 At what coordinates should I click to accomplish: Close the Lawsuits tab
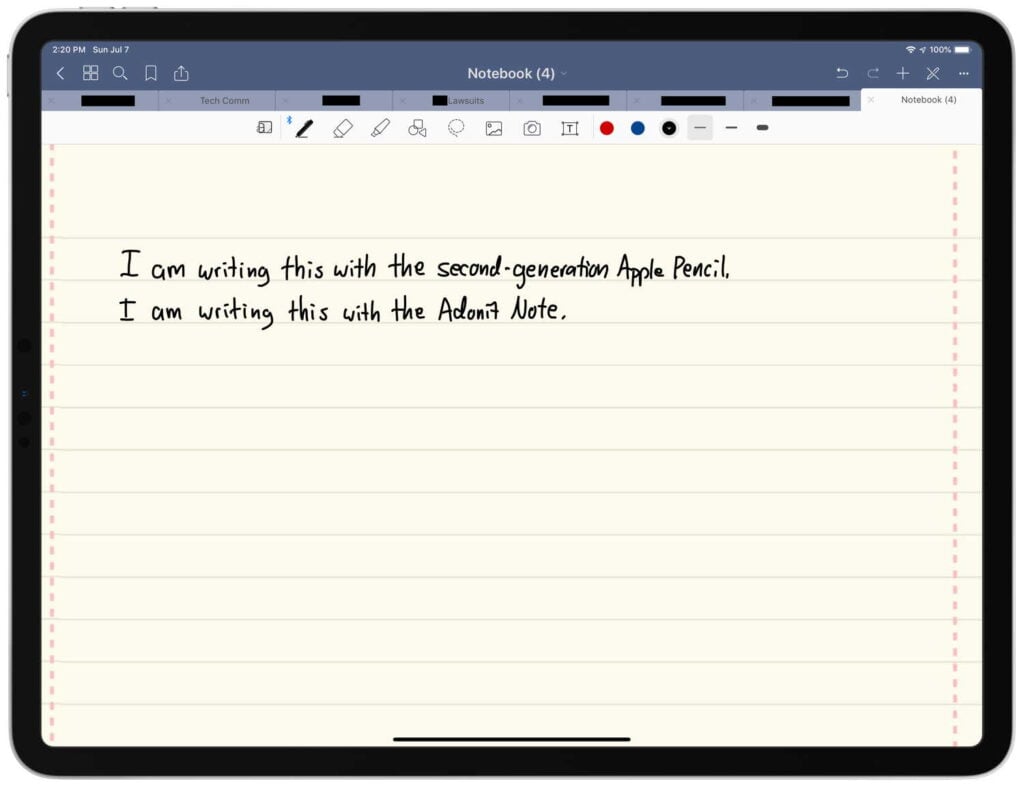coord(403,101)
